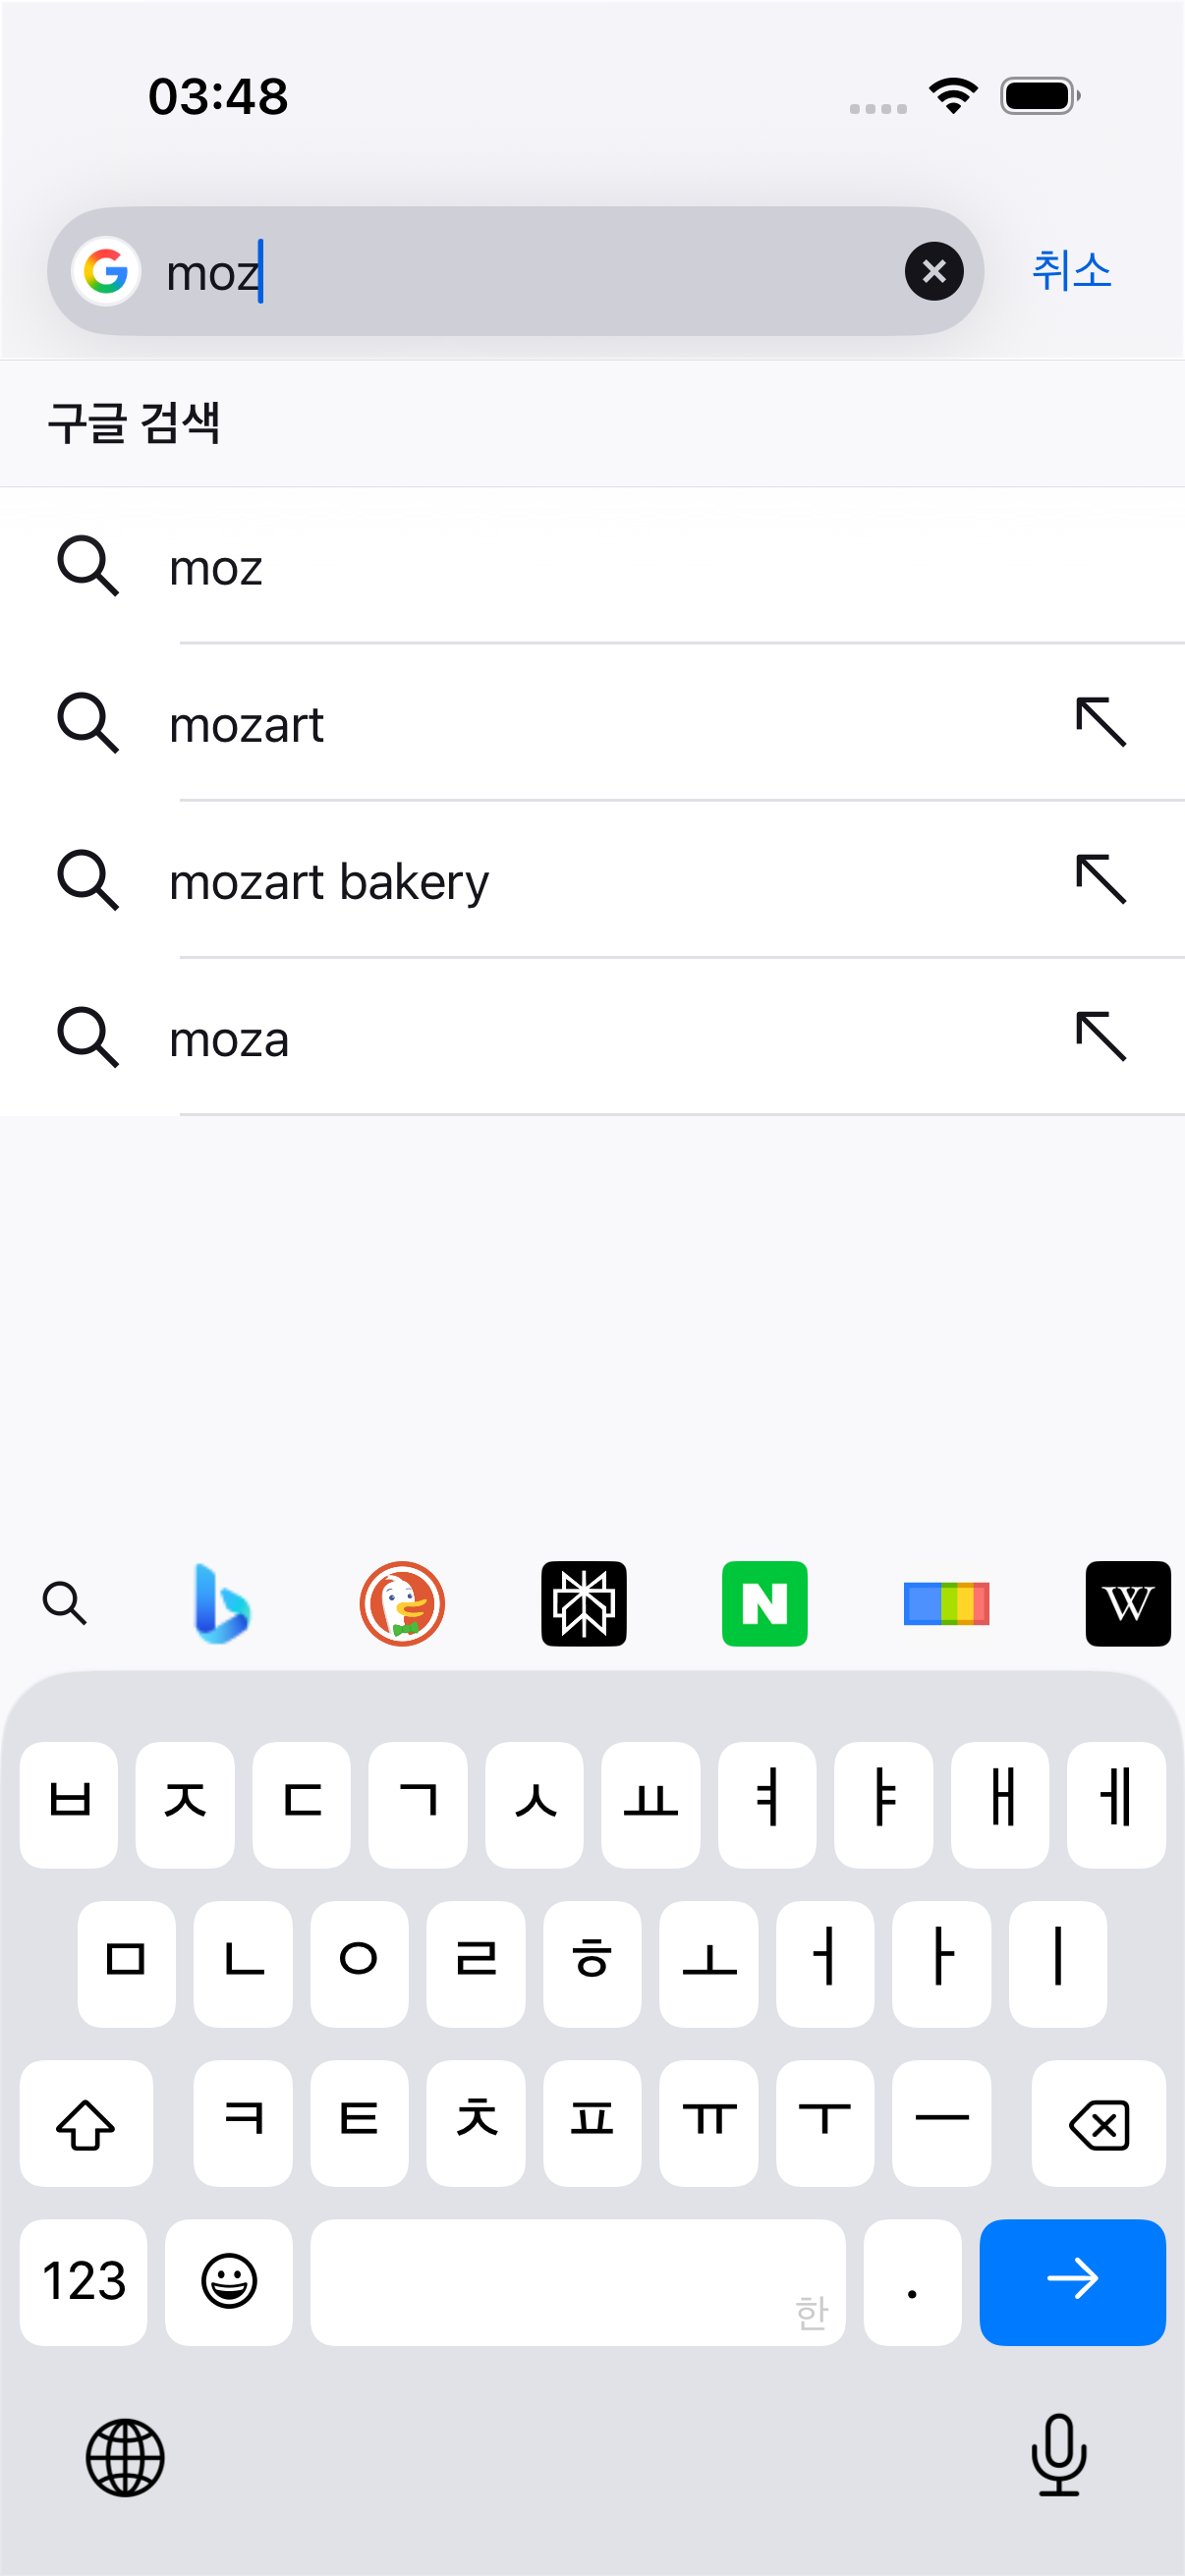Focus the search field containing 'moz'

coord(515,271)
